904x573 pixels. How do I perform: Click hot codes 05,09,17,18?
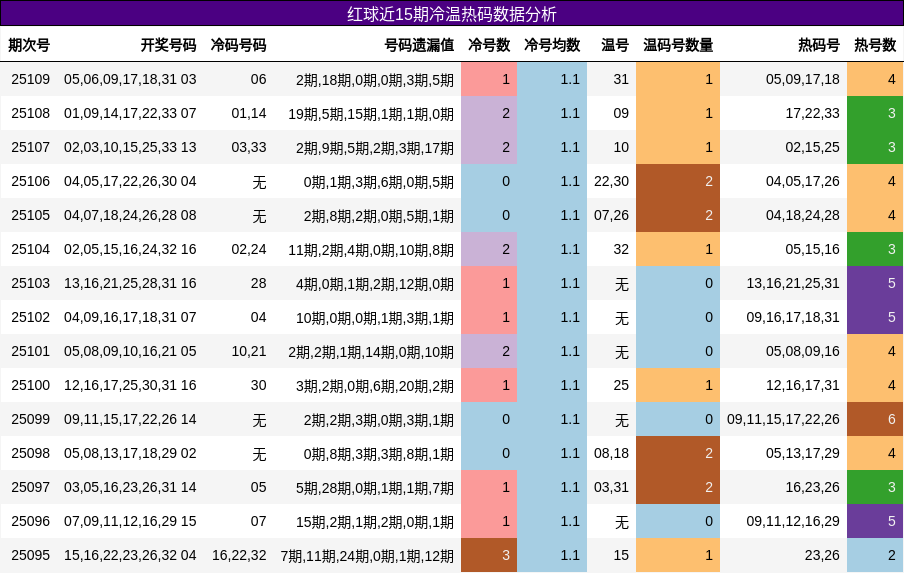tap(803, 79)
